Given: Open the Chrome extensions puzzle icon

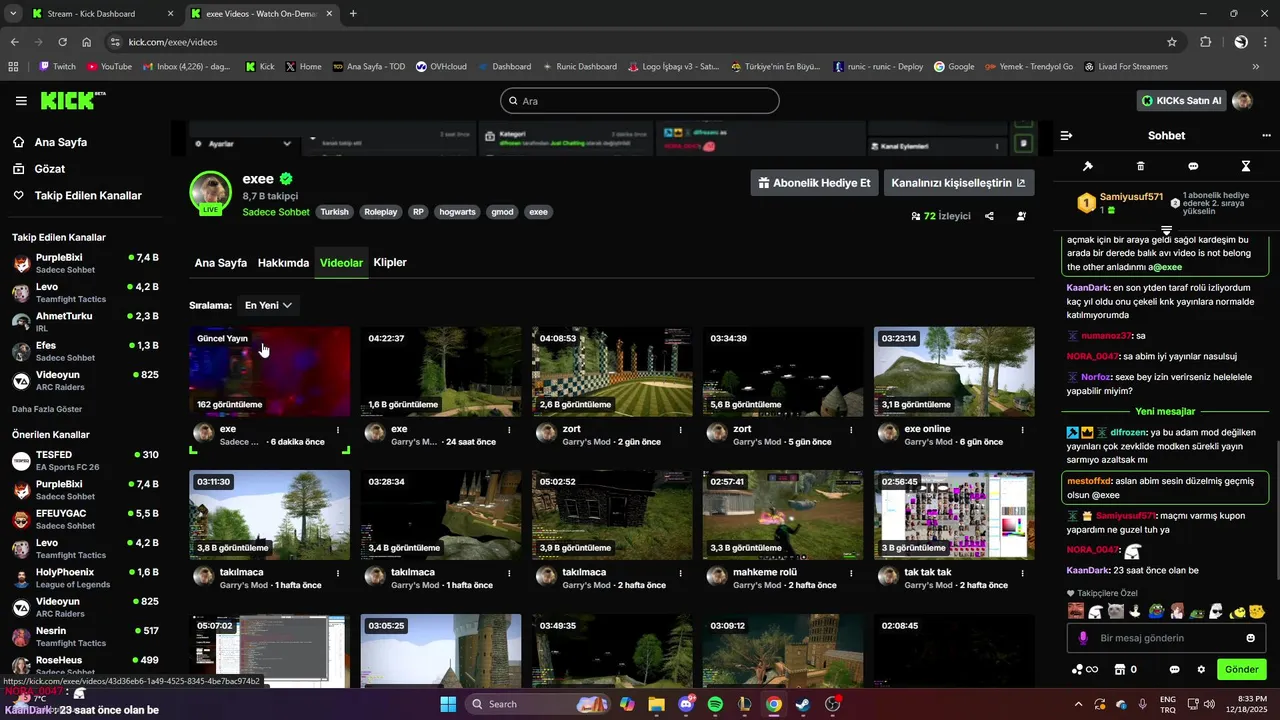Looking at the screenshot, I should pos(1205,42).
